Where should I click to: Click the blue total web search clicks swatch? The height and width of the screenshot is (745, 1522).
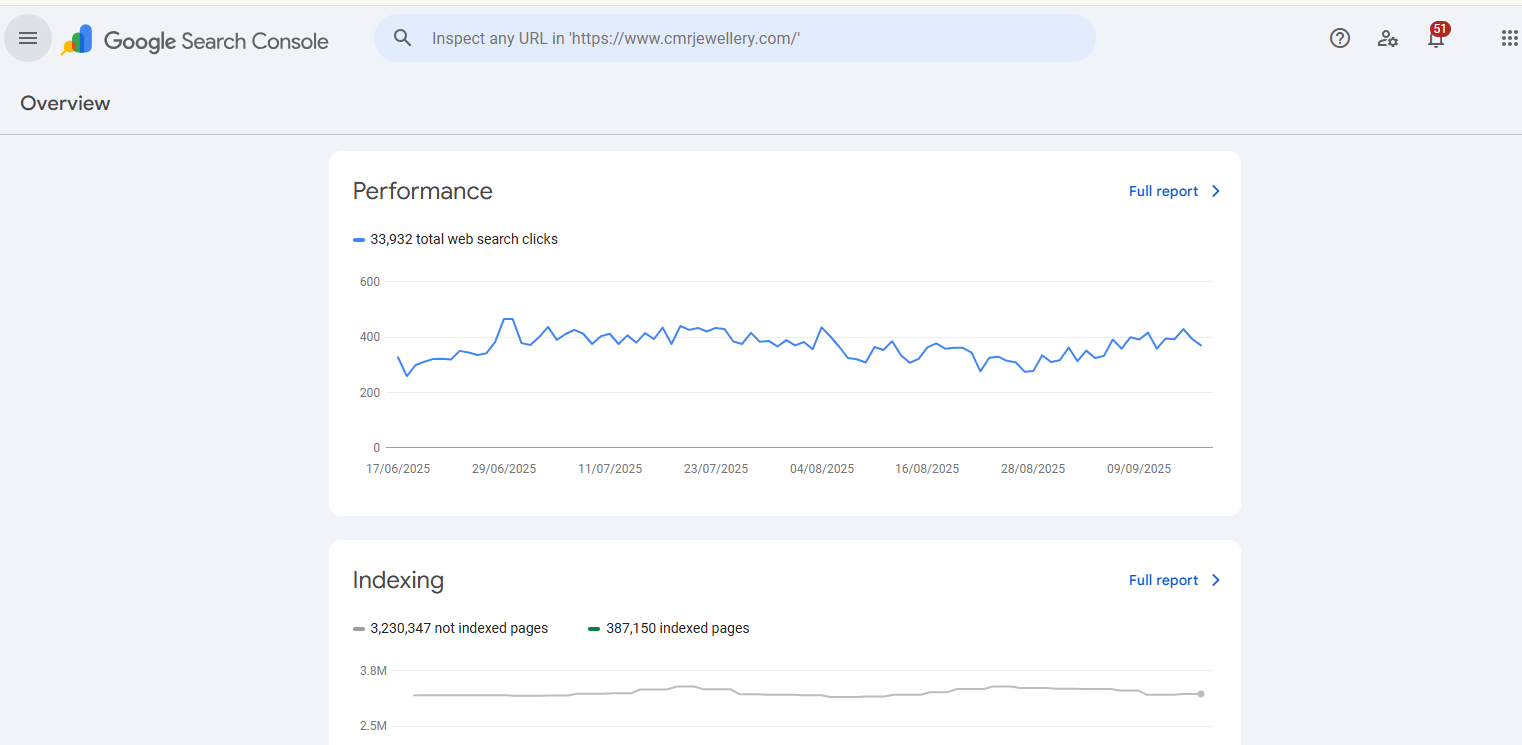[359, 240]
